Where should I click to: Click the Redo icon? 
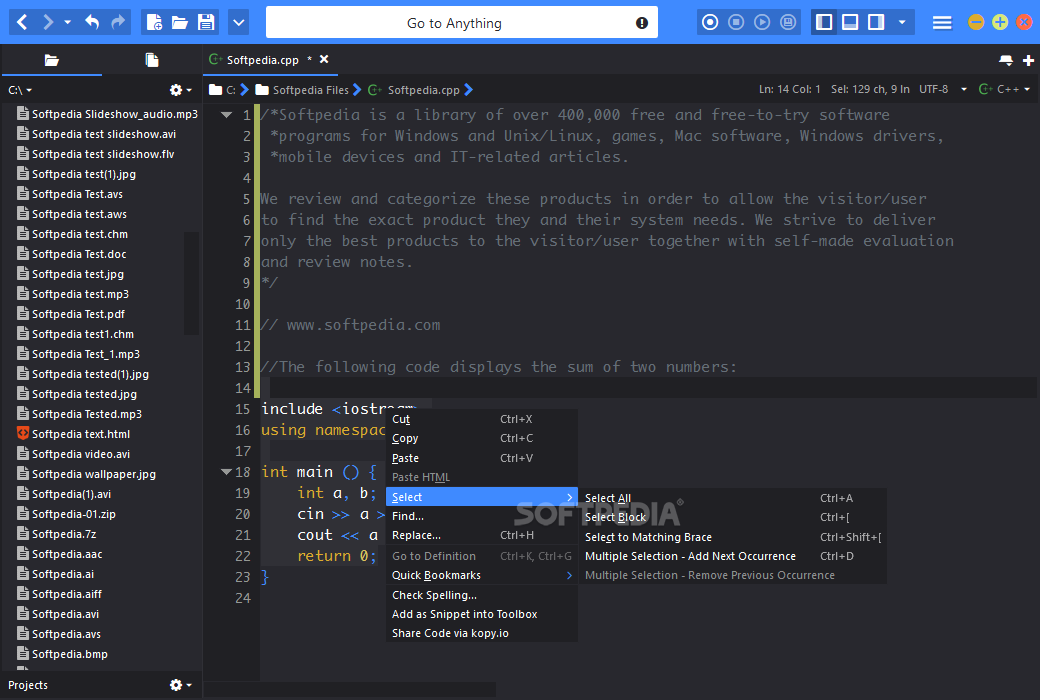(118, 23)
